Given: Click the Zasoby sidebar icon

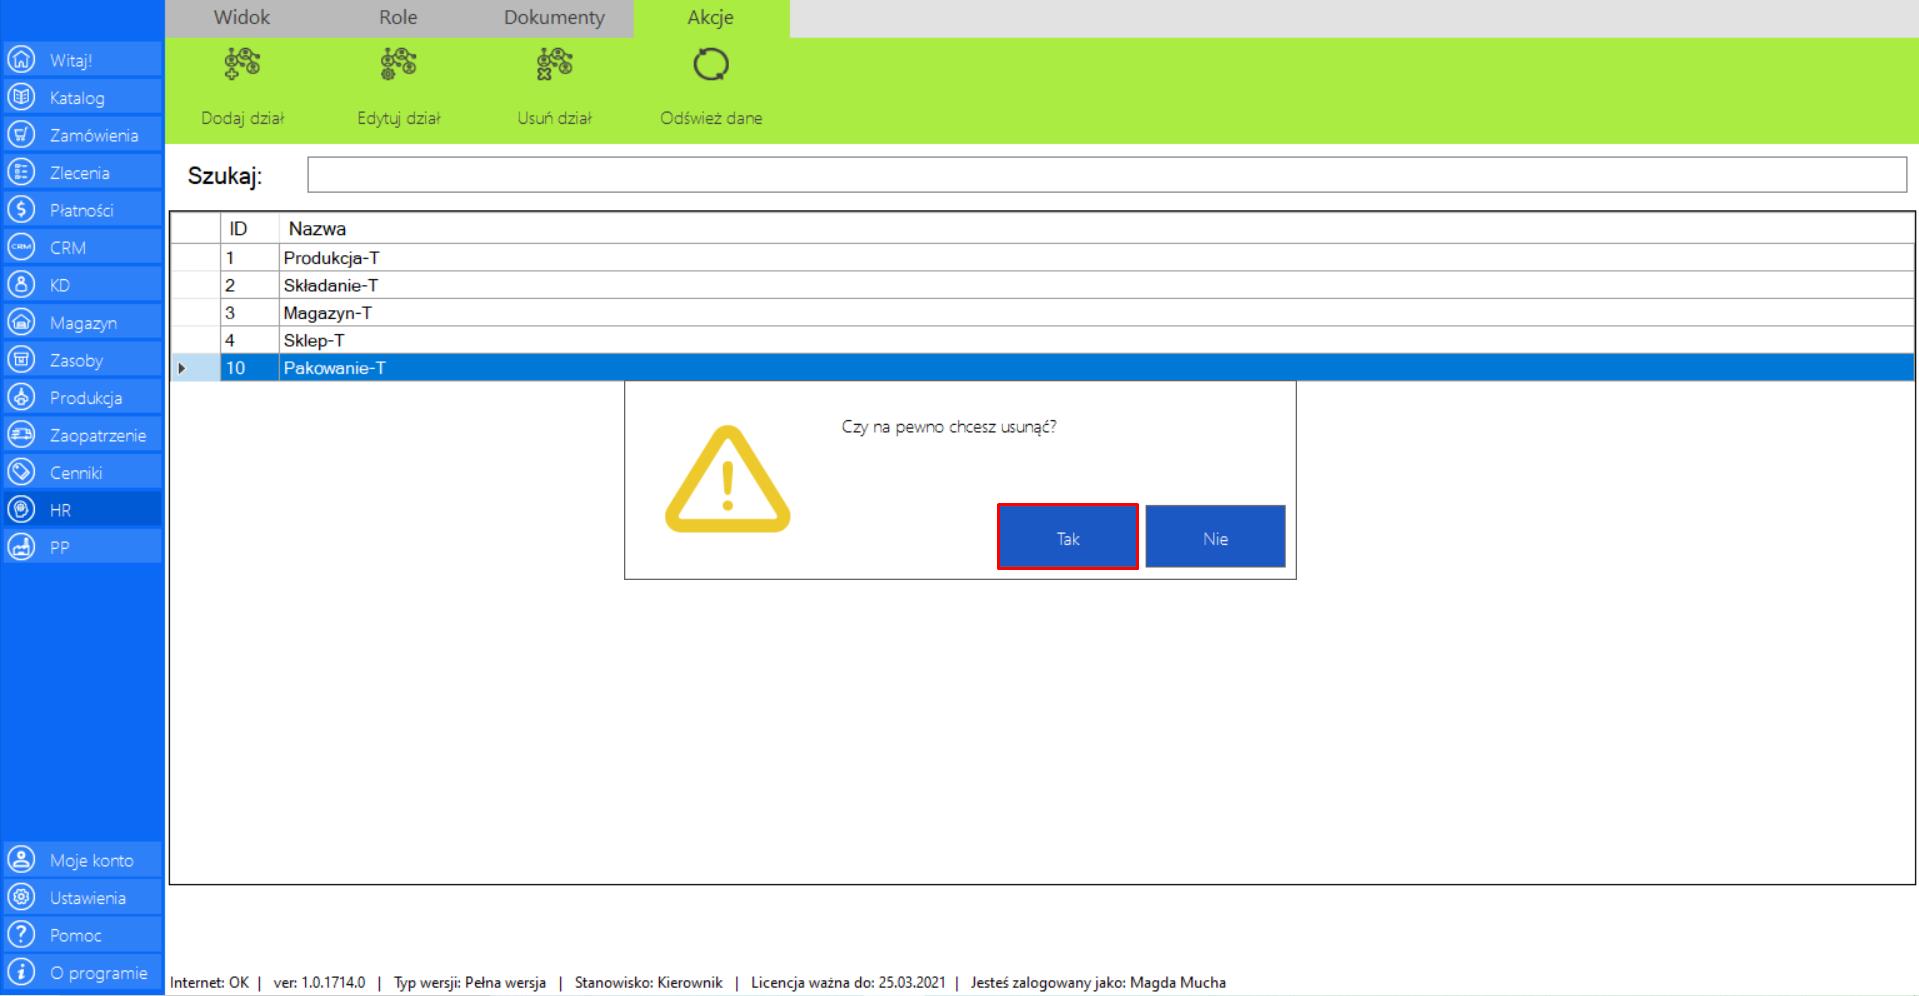Looking at the screenshot, I should [x=21, y=360].
